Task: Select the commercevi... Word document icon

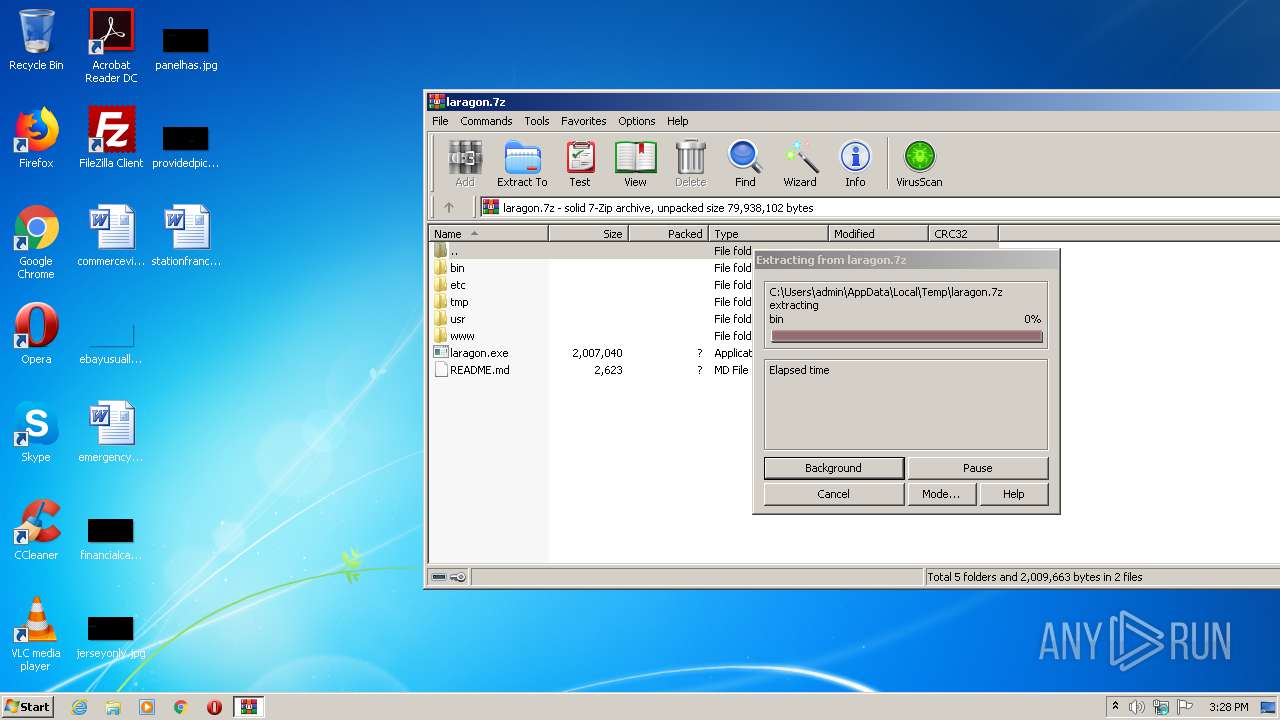Action: pos(111,236)
